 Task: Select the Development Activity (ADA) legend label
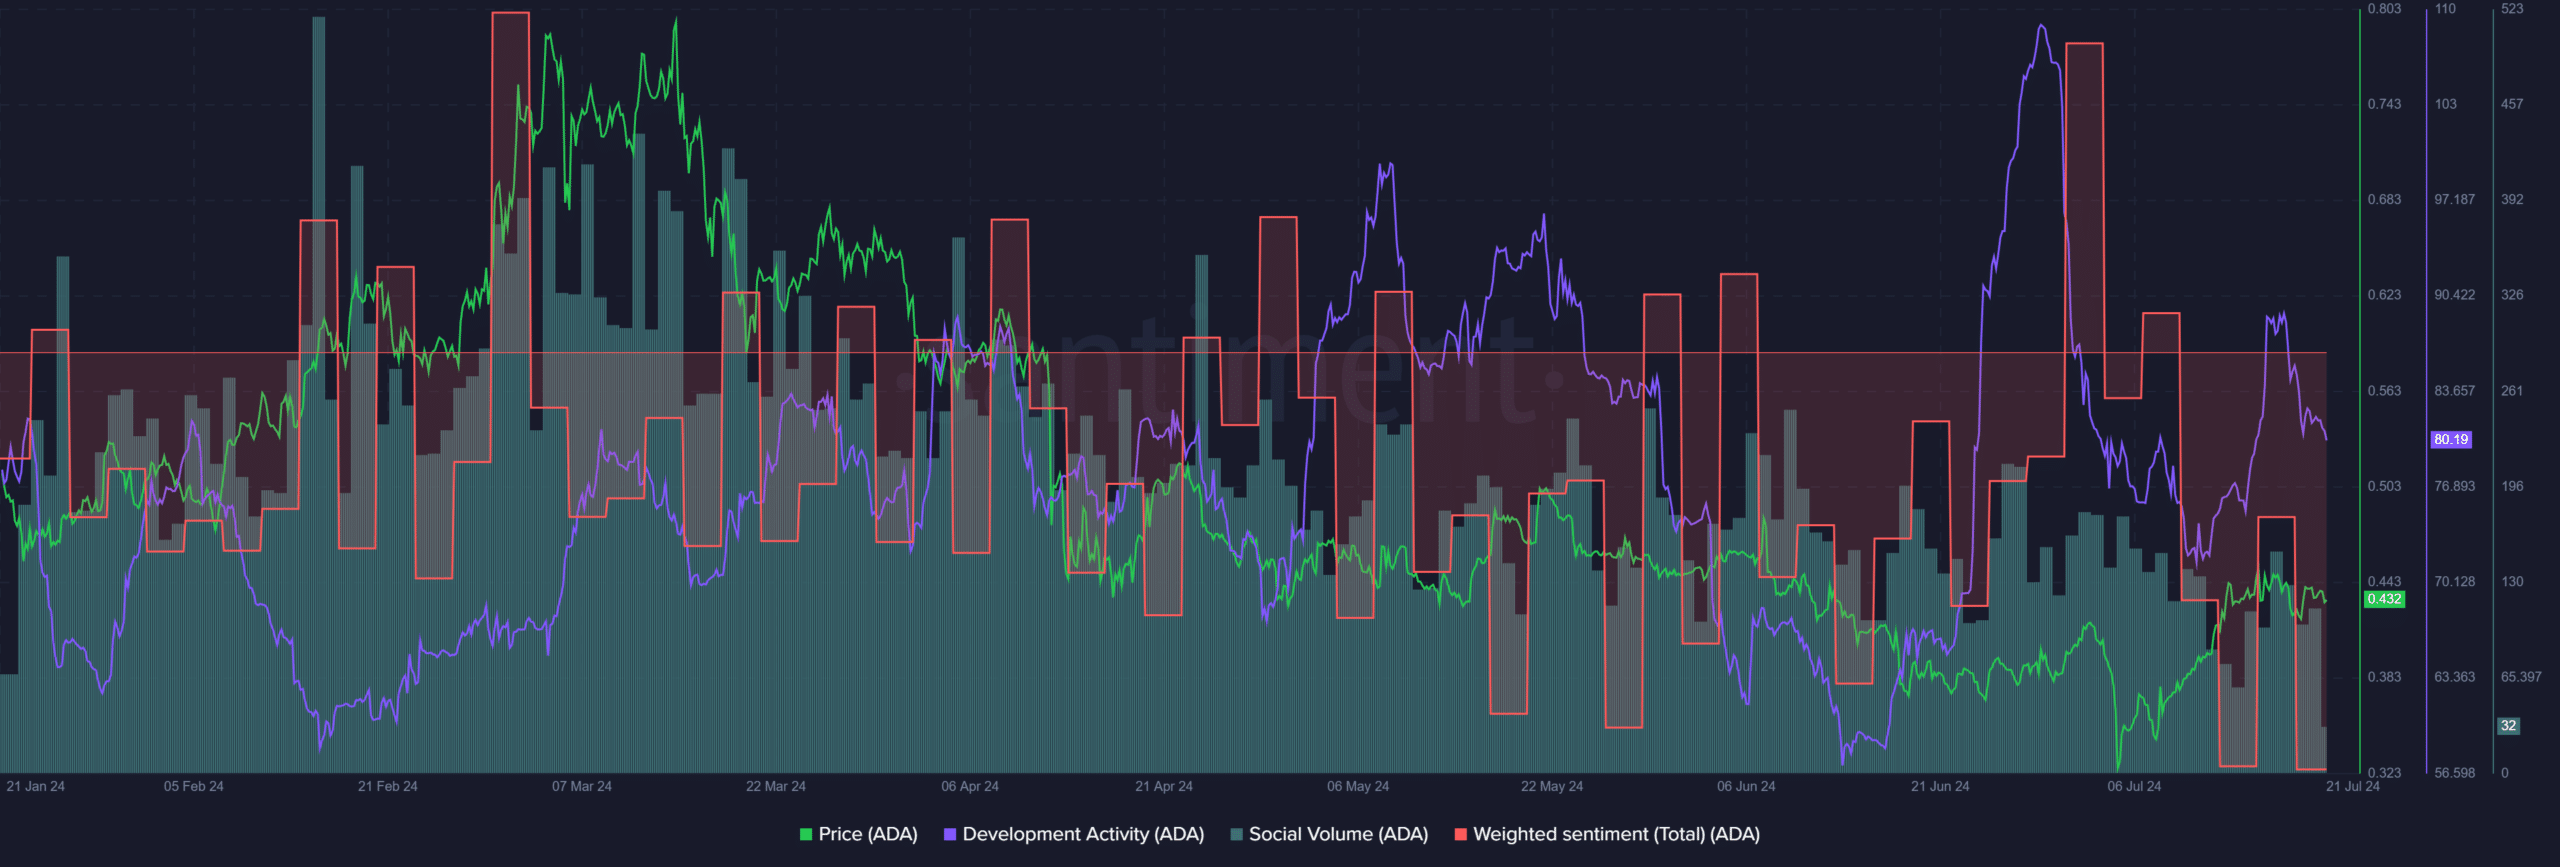1083,834
